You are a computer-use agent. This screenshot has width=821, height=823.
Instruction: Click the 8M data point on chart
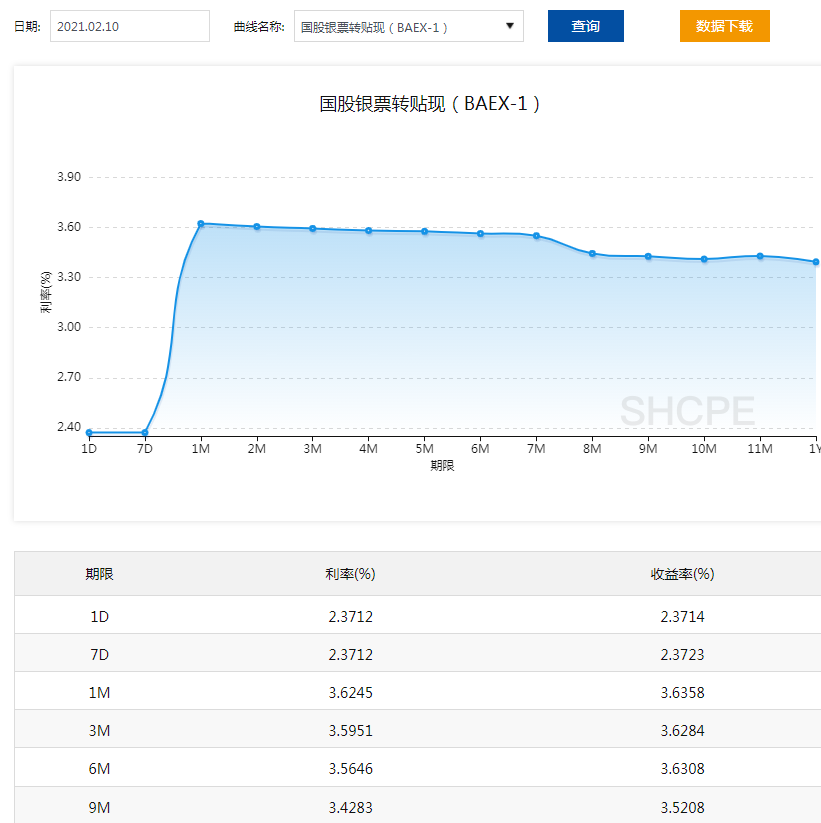(x=592, y=254)
